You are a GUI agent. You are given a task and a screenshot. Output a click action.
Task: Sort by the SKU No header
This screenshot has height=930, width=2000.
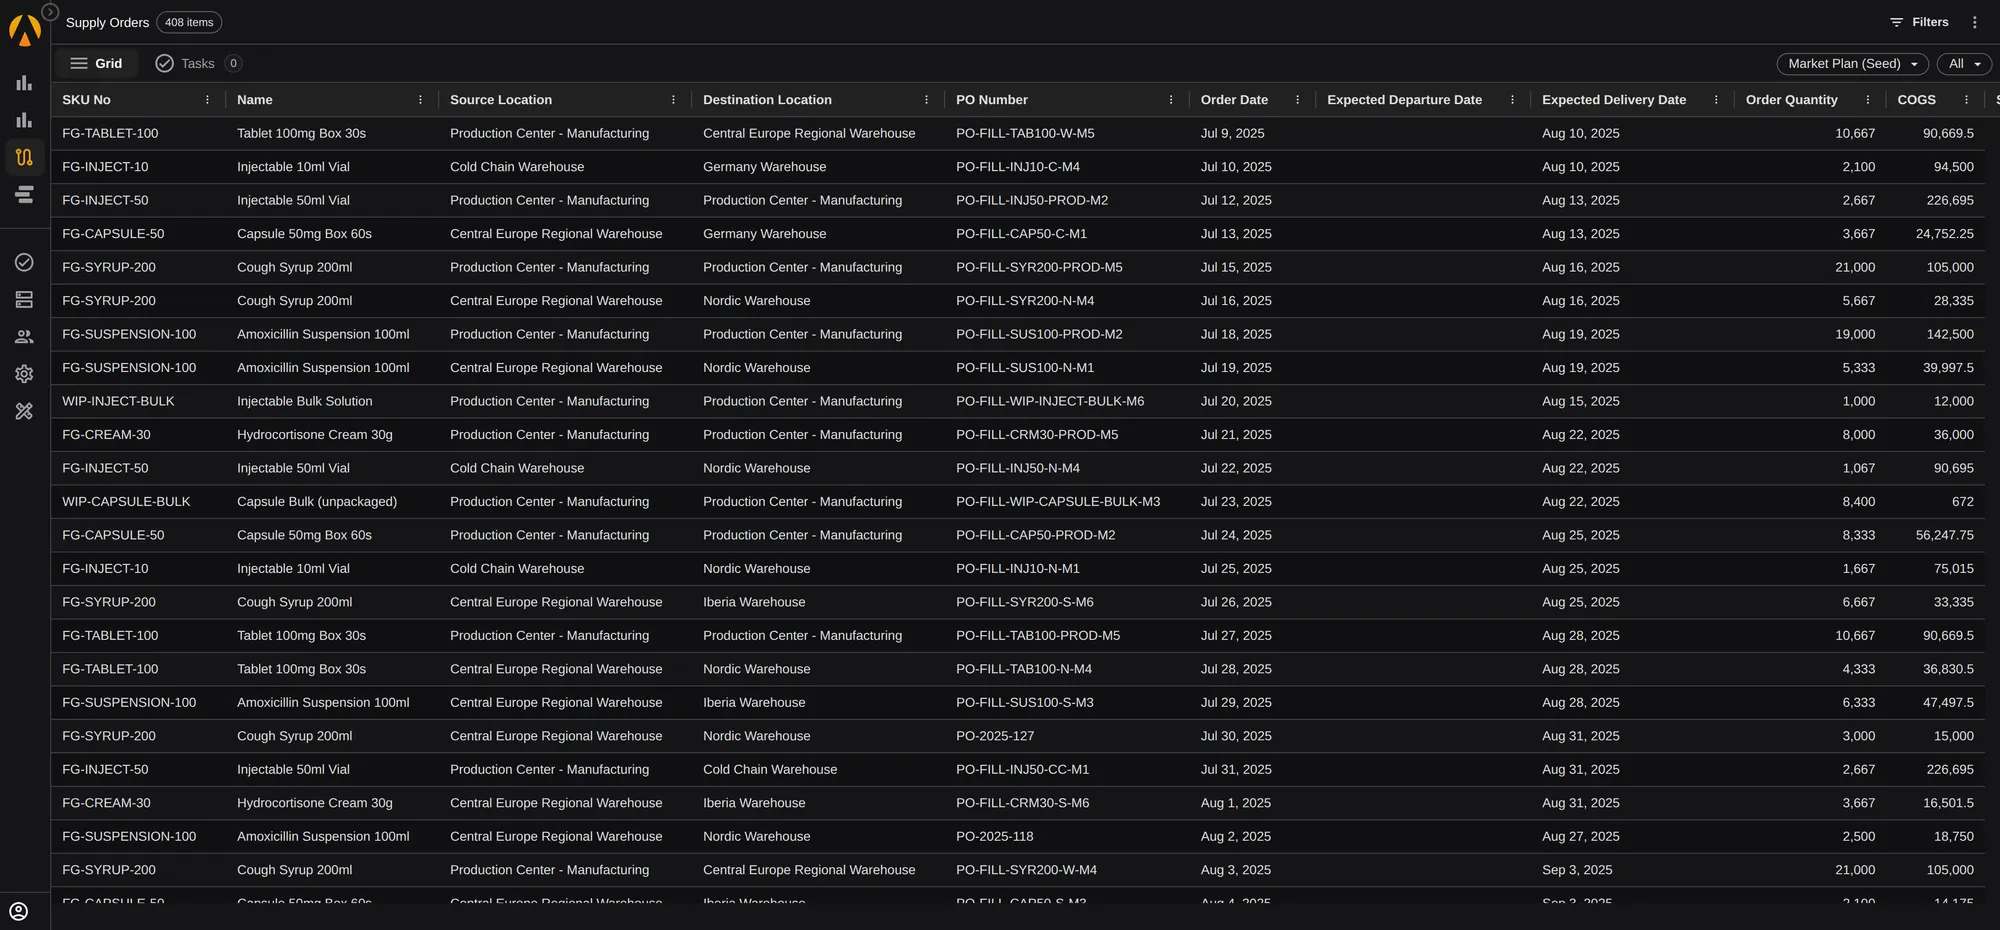tap(86, 100)
